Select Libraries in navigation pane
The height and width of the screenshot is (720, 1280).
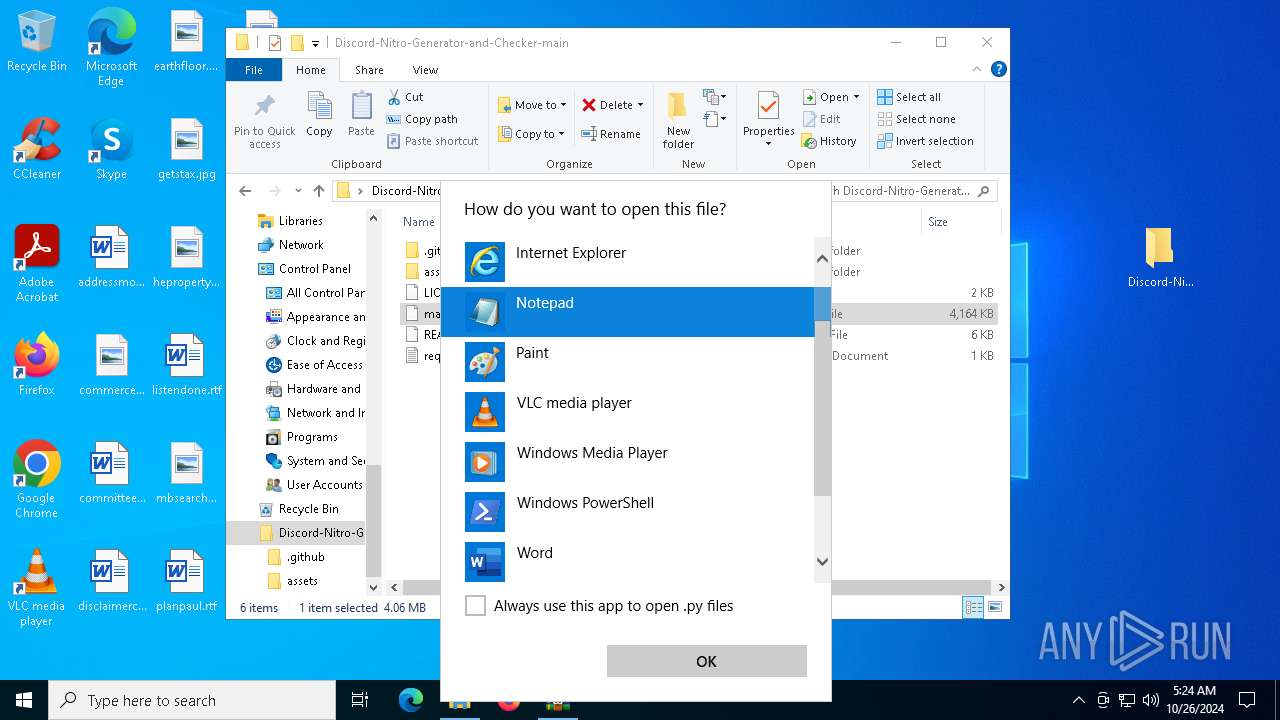tap(300, 221)
